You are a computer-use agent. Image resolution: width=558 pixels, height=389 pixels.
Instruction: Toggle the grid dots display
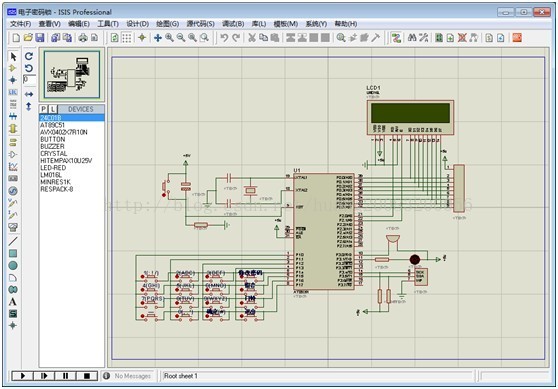126,38
